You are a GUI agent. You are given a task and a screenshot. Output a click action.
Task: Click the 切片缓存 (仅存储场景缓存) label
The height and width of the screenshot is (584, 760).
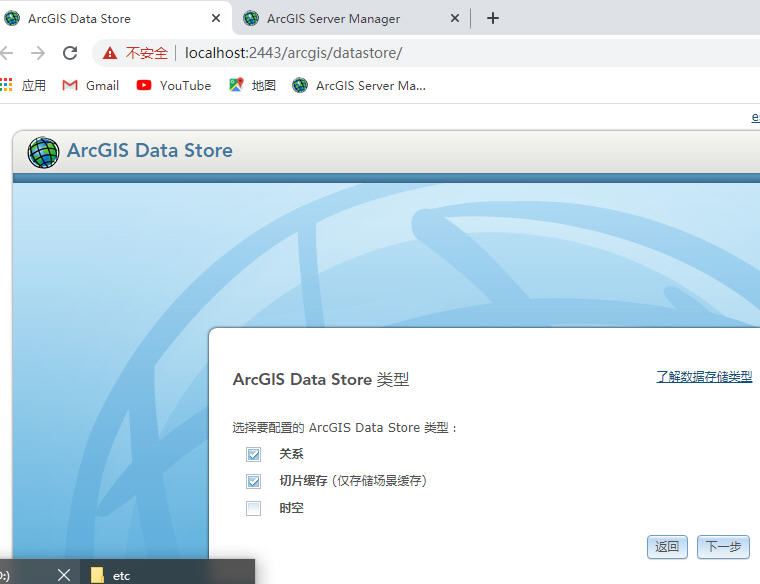click(x=353, y=481)
